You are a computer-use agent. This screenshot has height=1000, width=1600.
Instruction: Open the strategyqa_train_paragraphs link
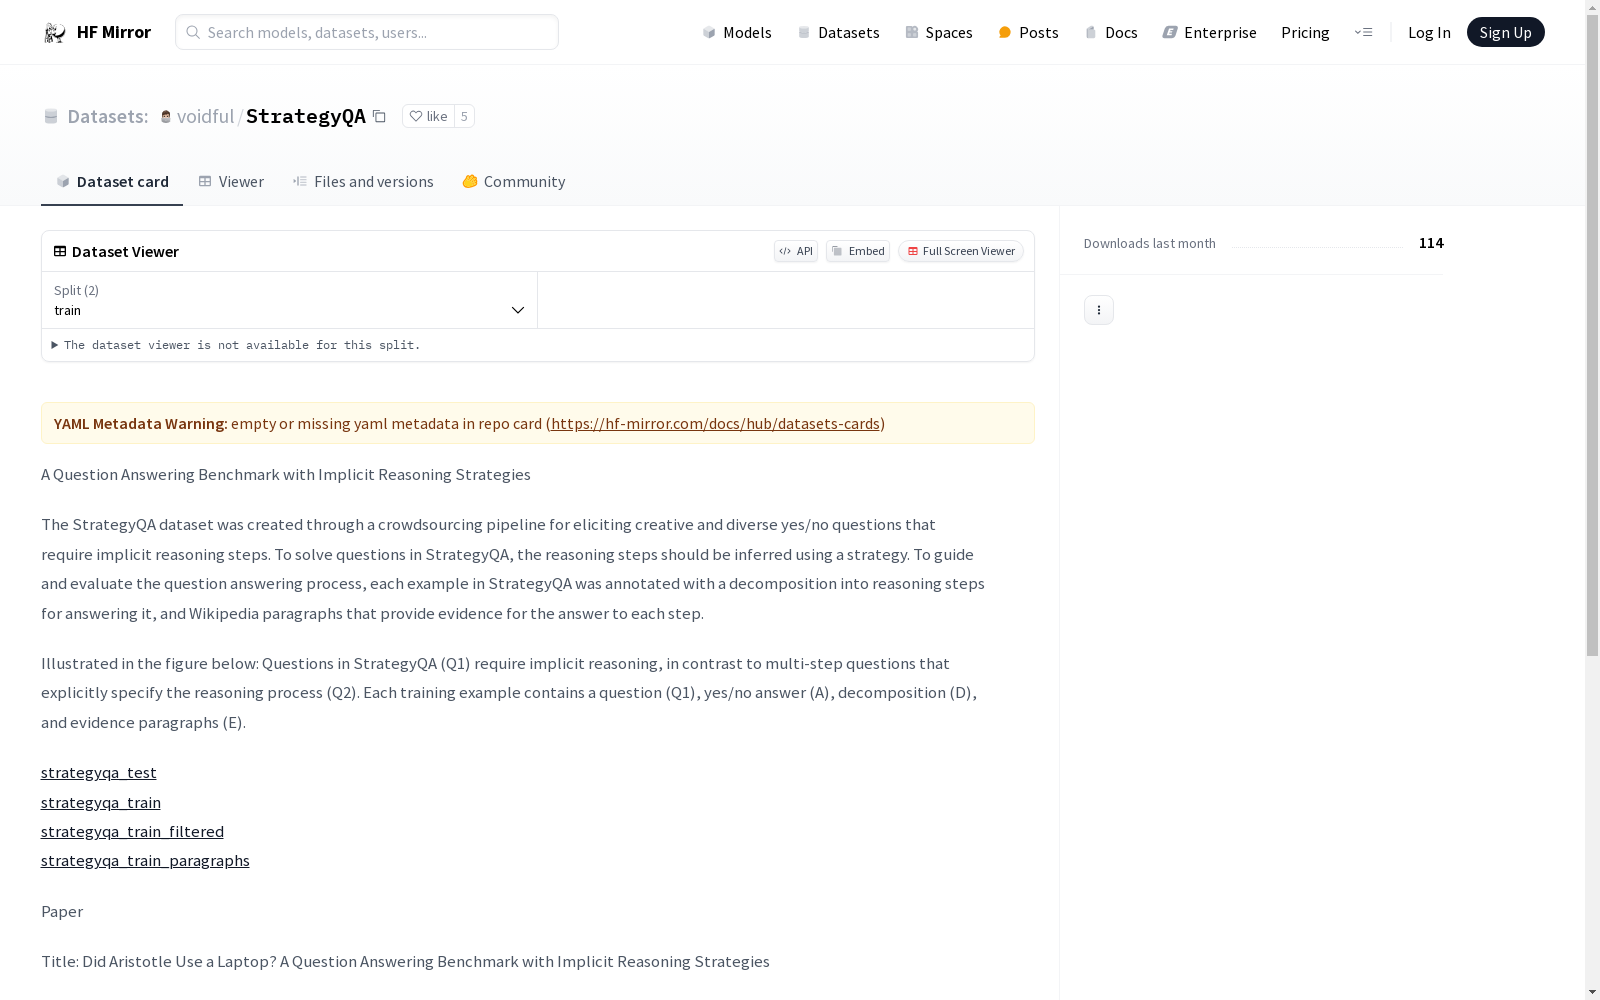pos(145,861)
